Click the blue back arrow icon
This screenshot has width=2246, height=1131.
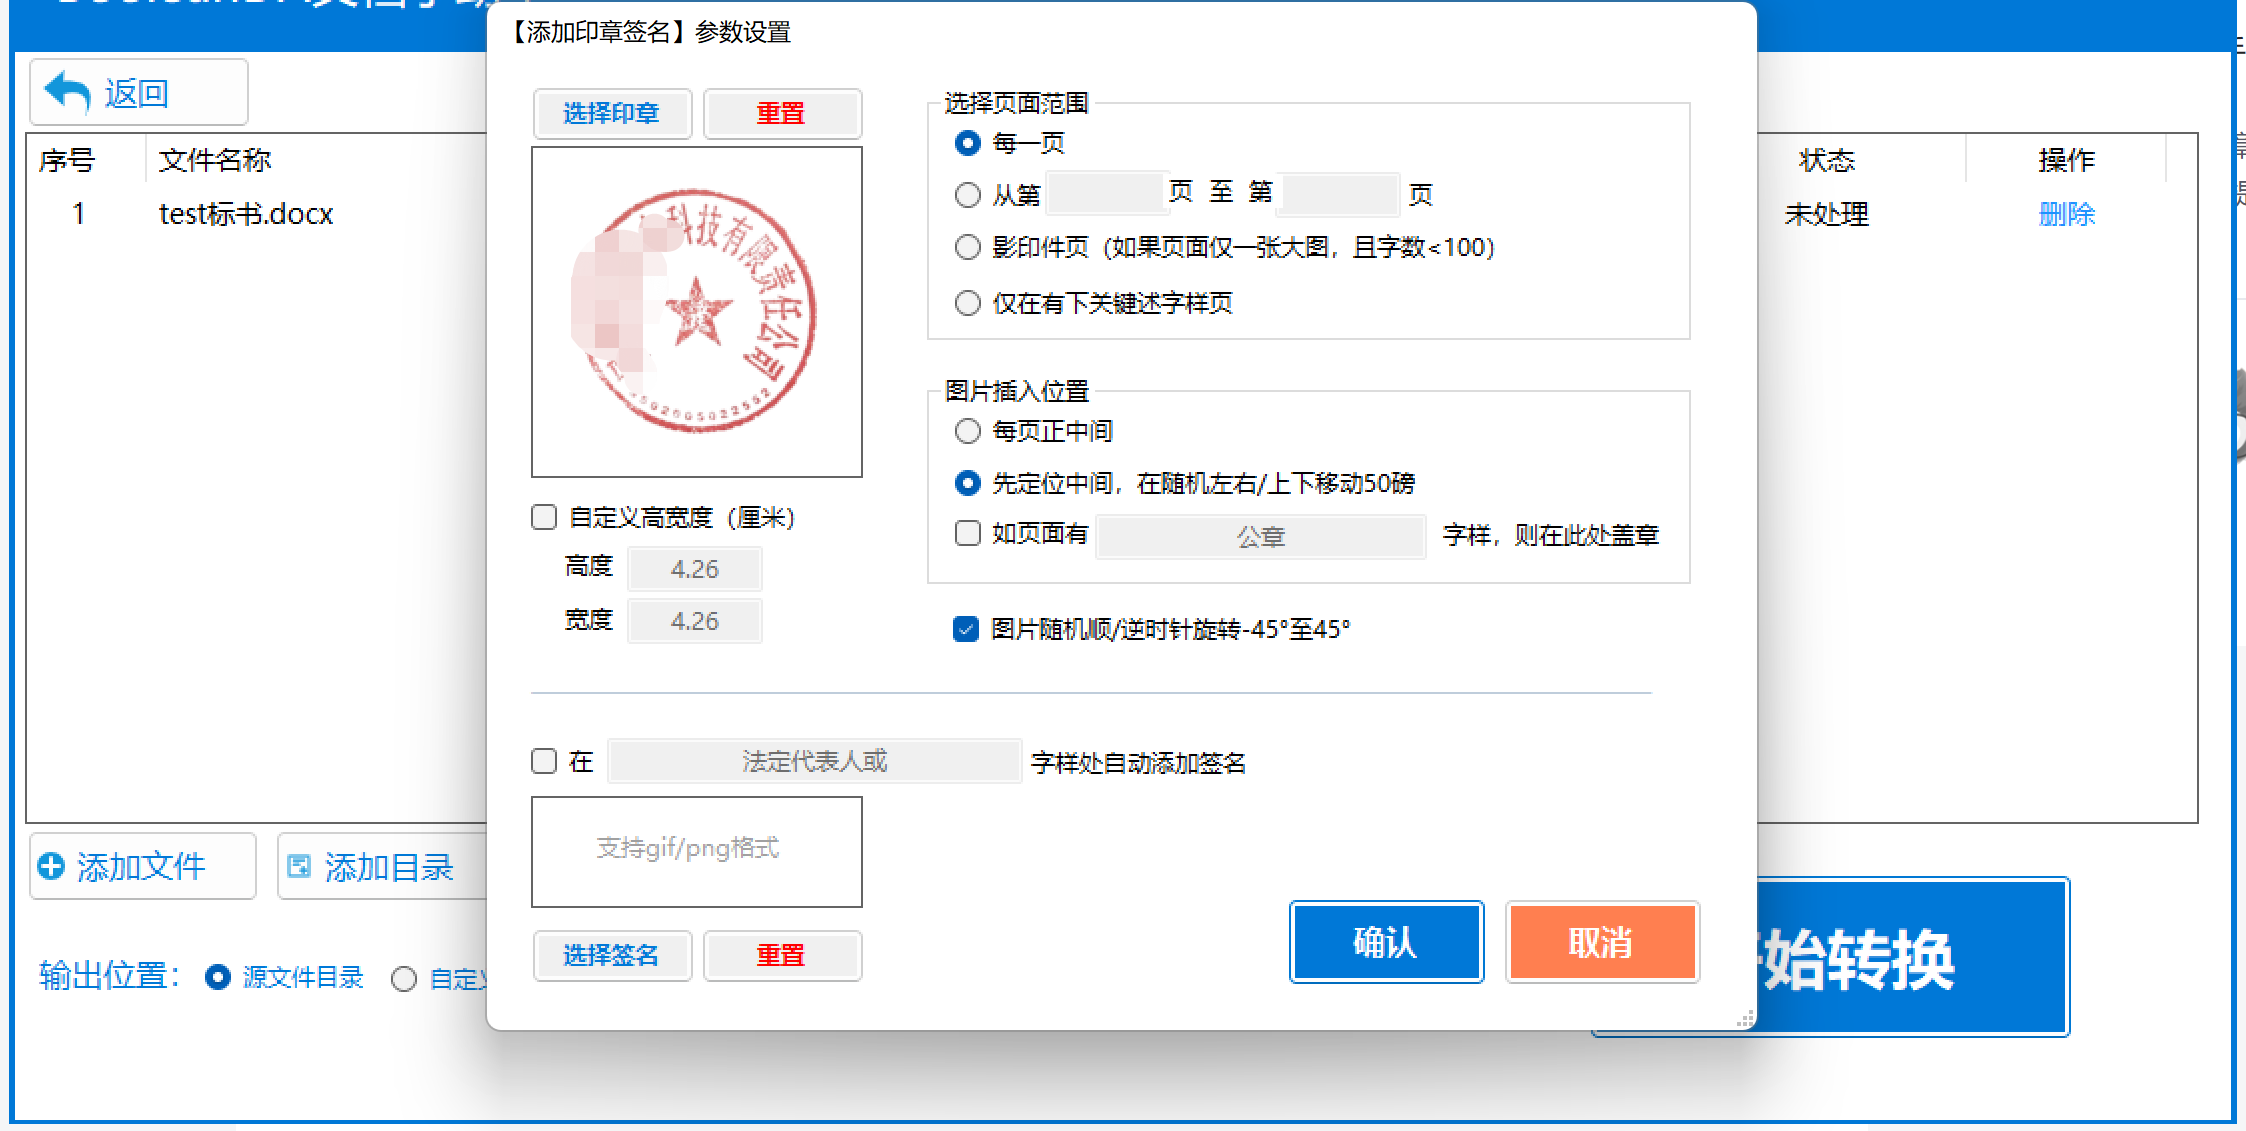(x=68, y=92)
